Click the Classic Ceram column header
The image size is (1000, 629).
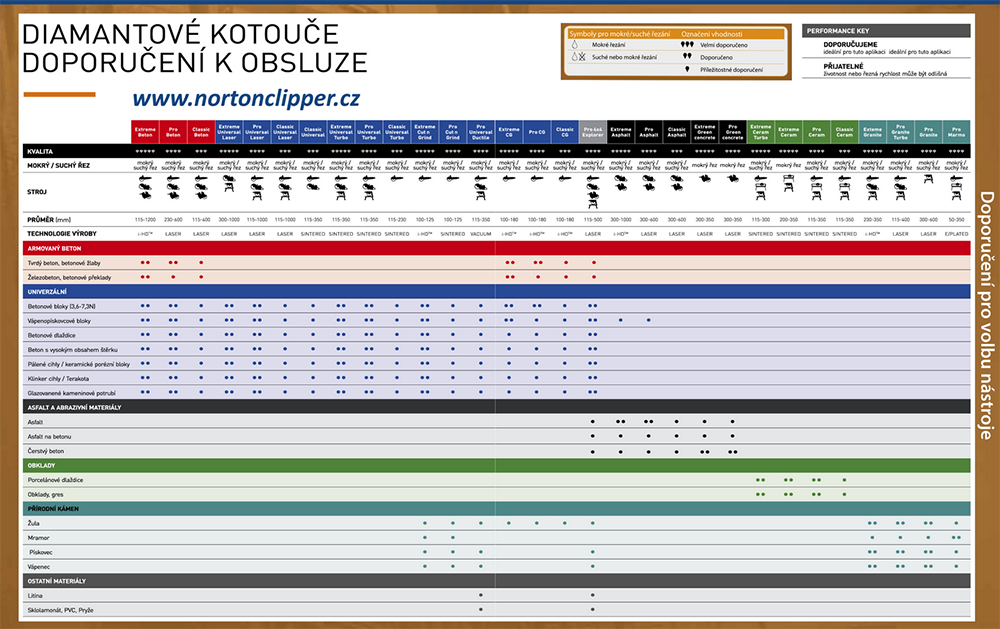(x=844, y=131)
